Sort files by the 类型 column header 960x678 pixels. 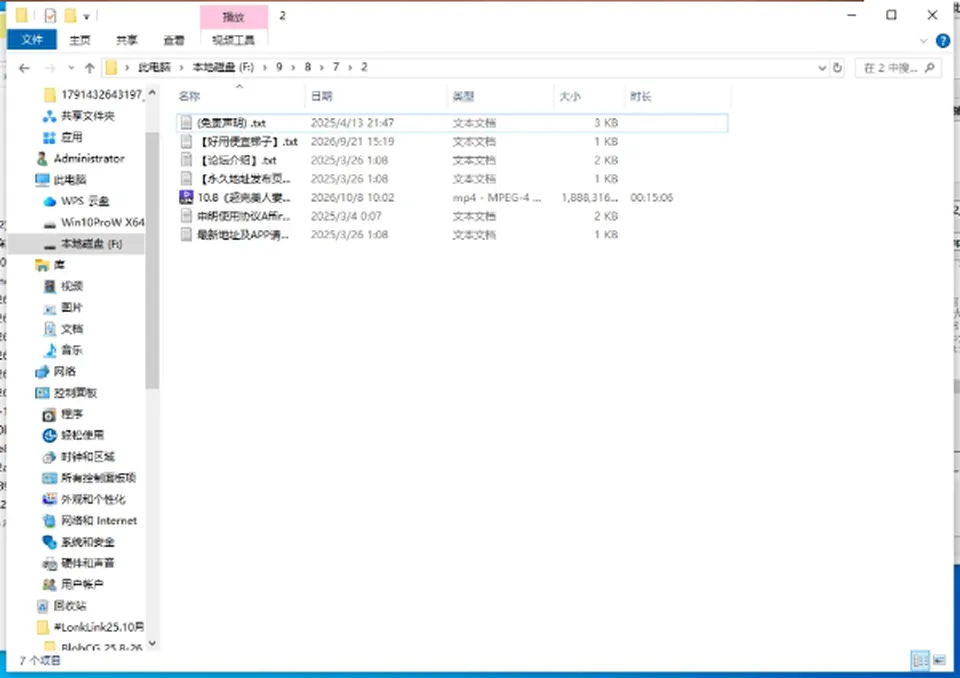point(501,96)
